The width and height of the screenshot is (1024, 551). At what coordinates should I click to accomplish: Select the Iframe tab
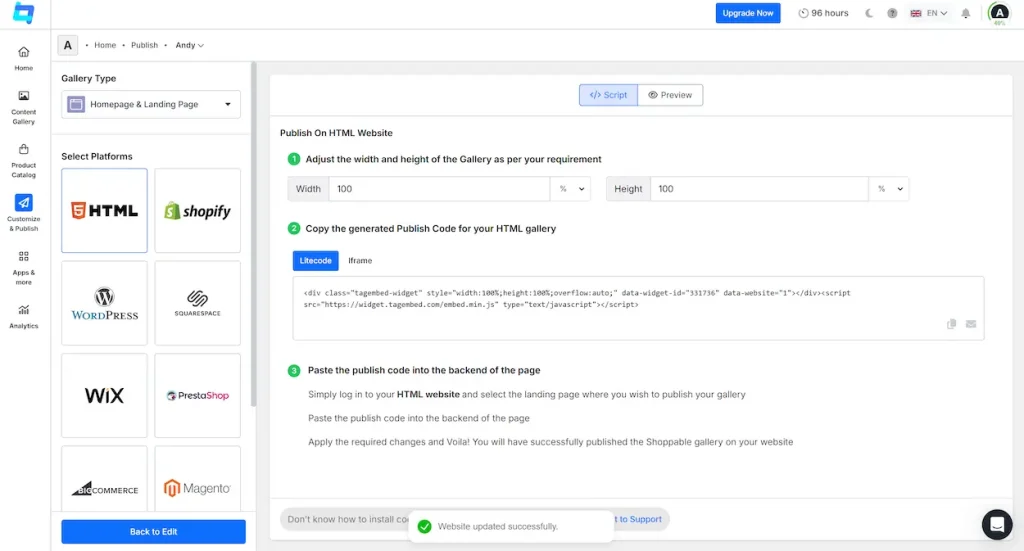(x=360, y=260)
